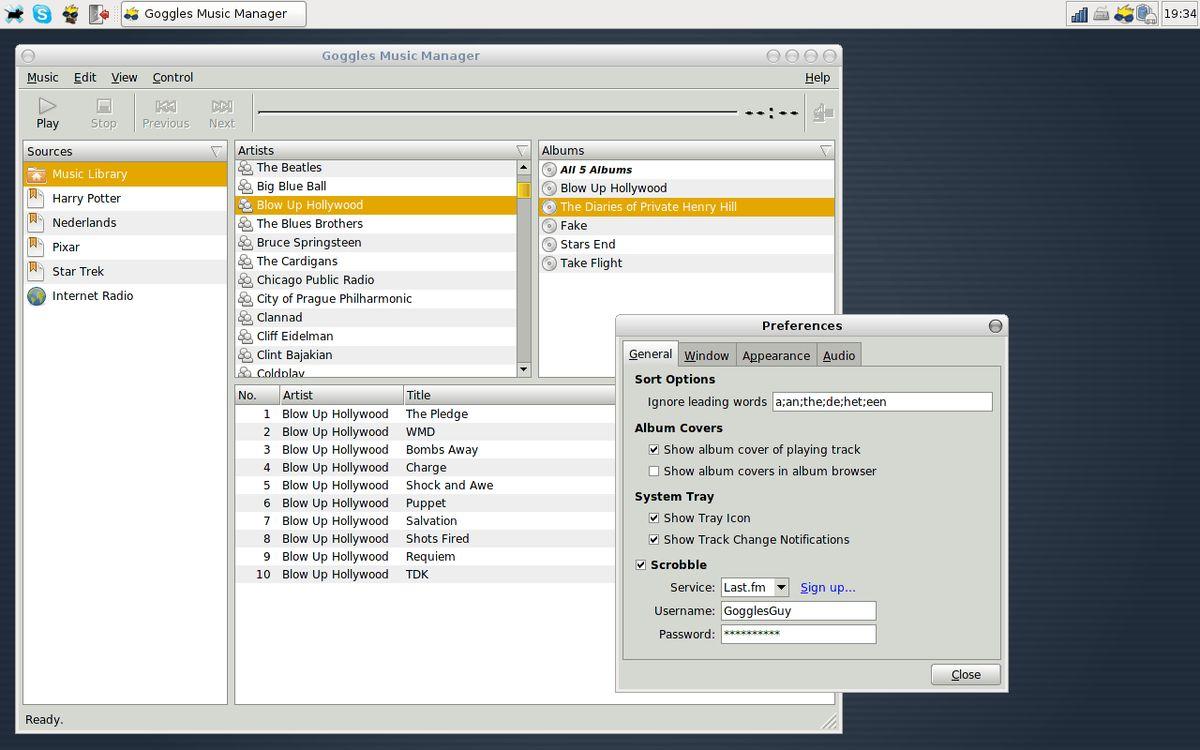
Task: Close the Preferences dialog with Close button
Action: 966,675
